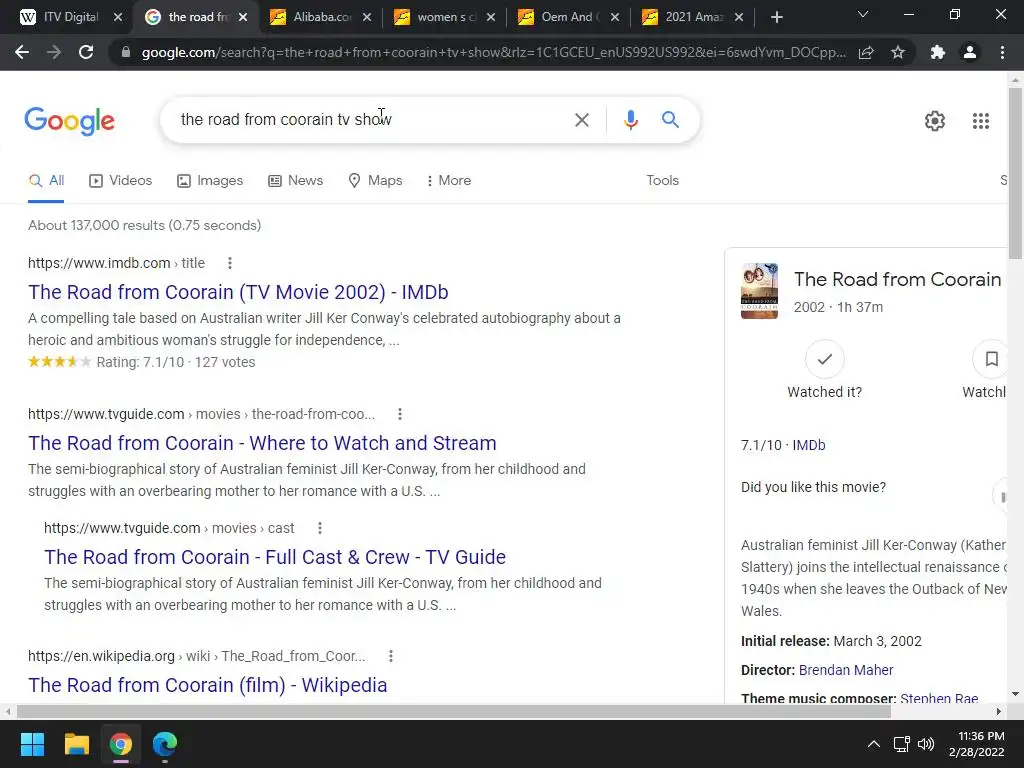
Task: Close the ITV Digital tab
Action: pyautogui.click(x=118, y=17)
